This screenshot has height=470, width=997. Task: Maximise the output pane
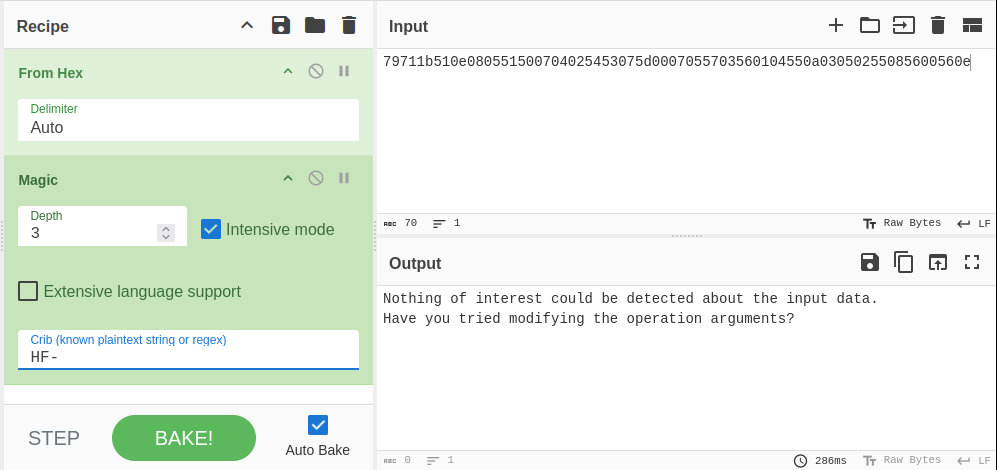972,262
